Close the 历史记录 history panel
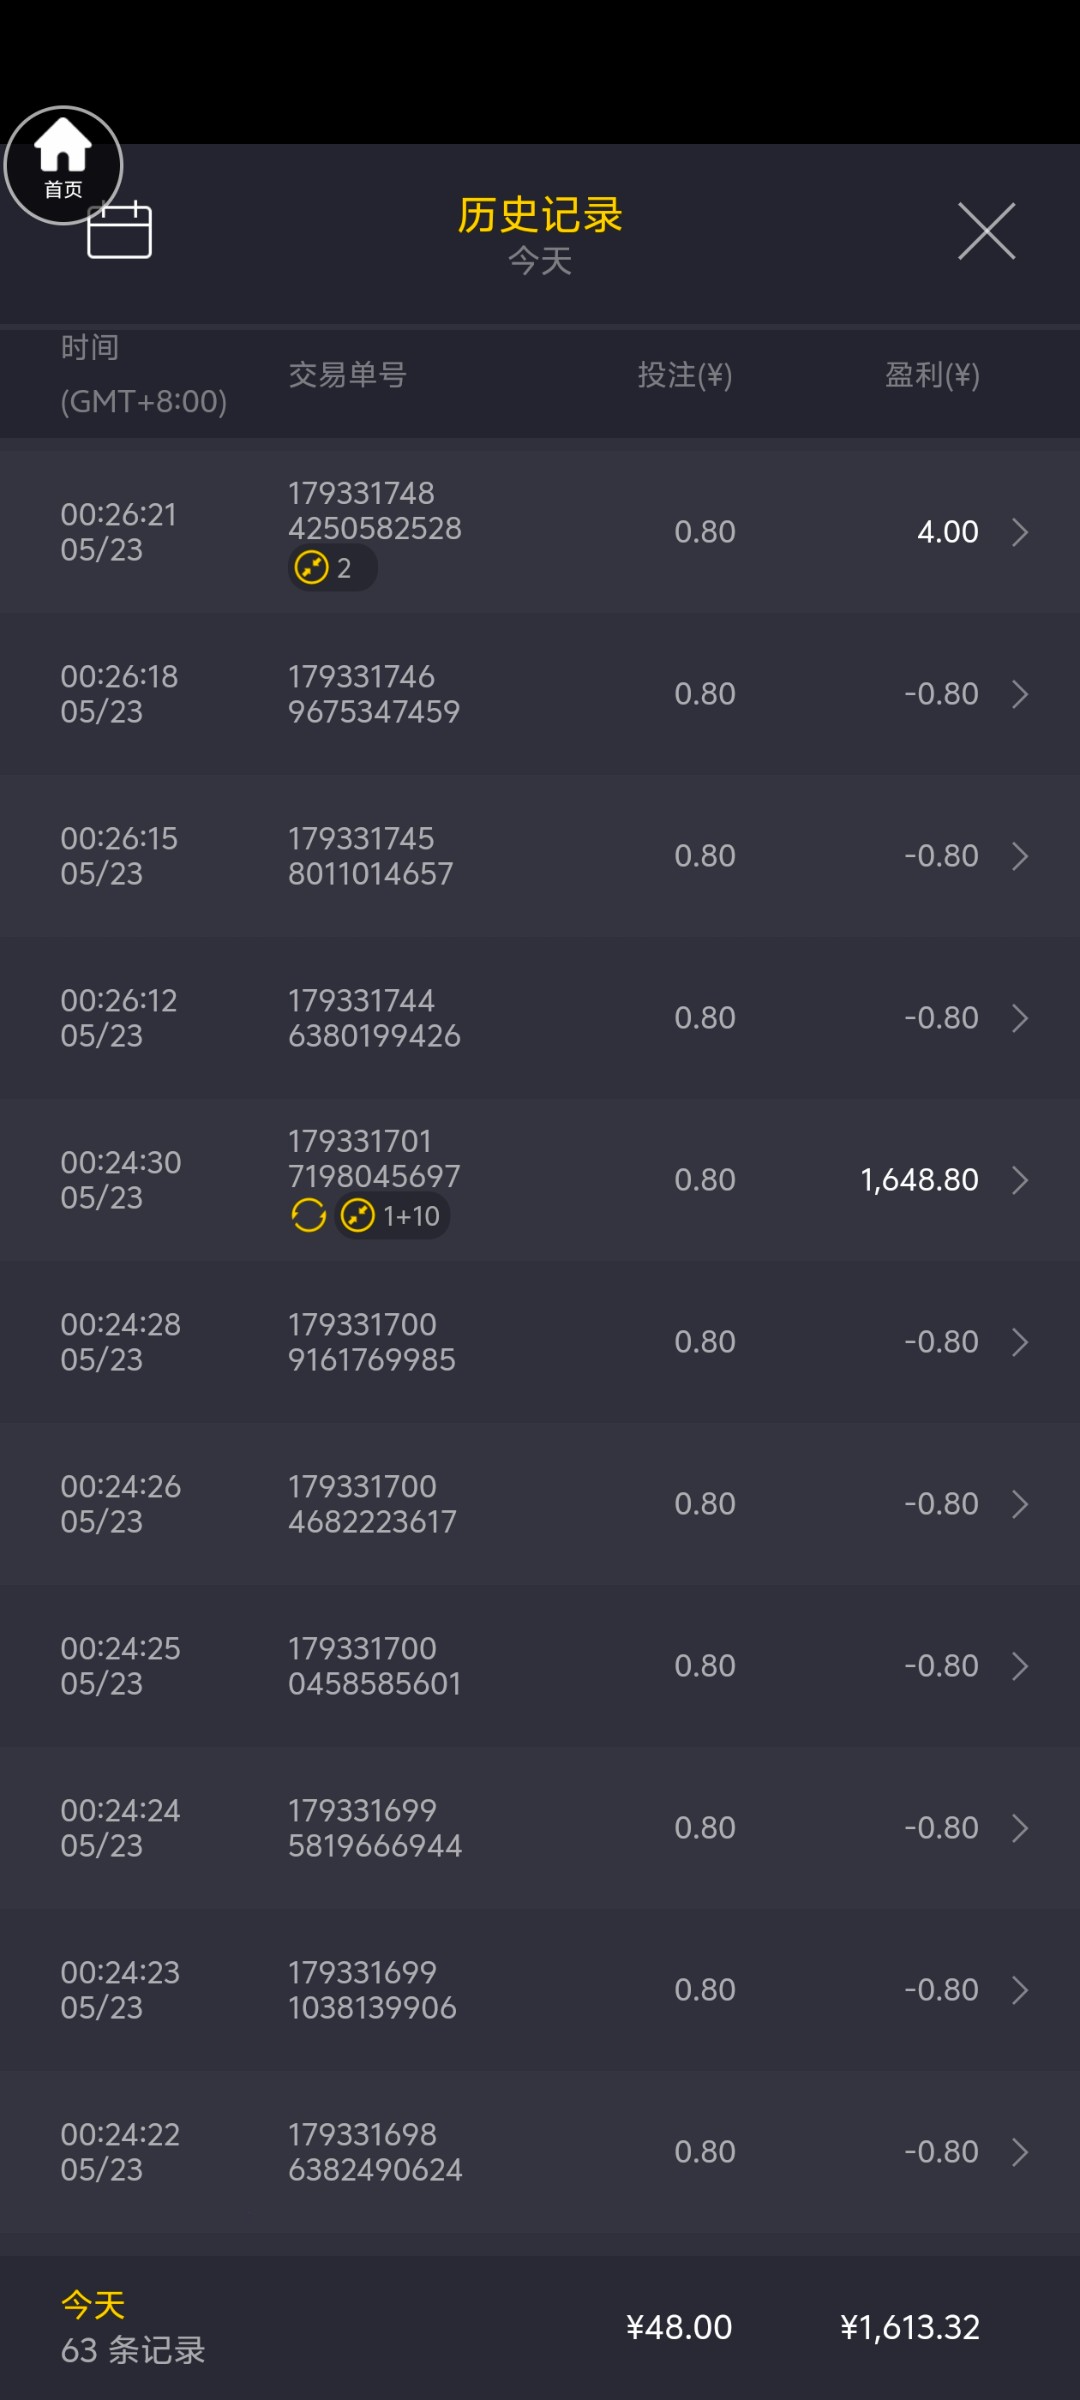This screenshot has width=1080, height=2400. pos(986,231)
